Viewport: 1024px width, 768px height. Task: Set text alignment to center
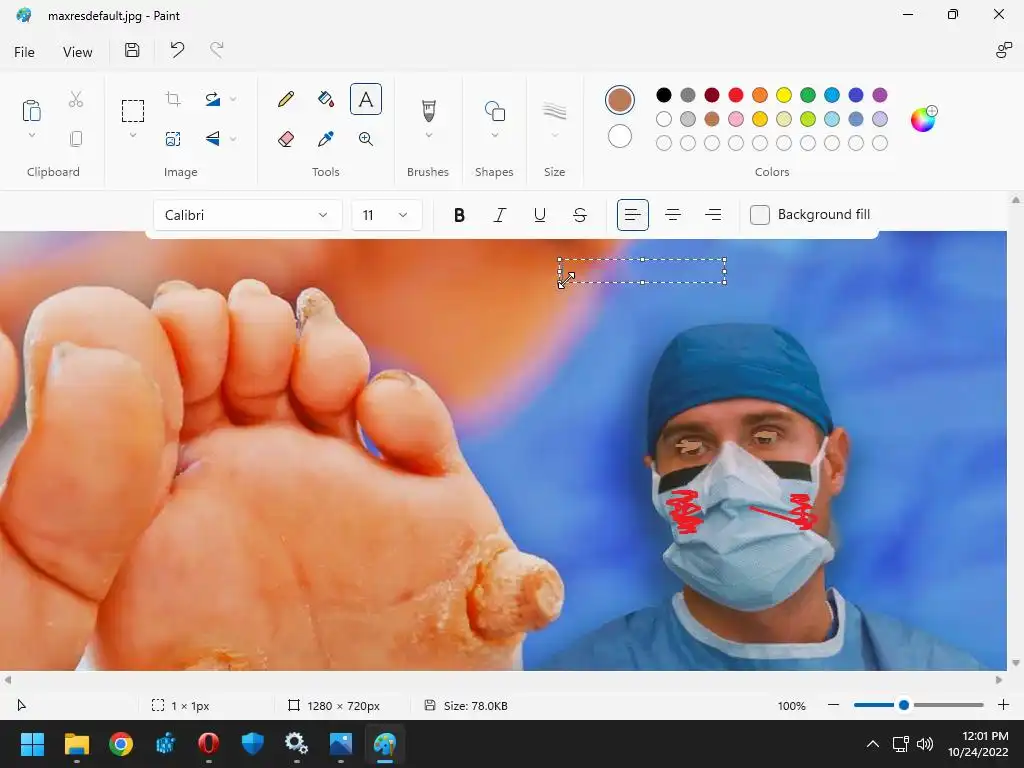[x=673, y=215]
